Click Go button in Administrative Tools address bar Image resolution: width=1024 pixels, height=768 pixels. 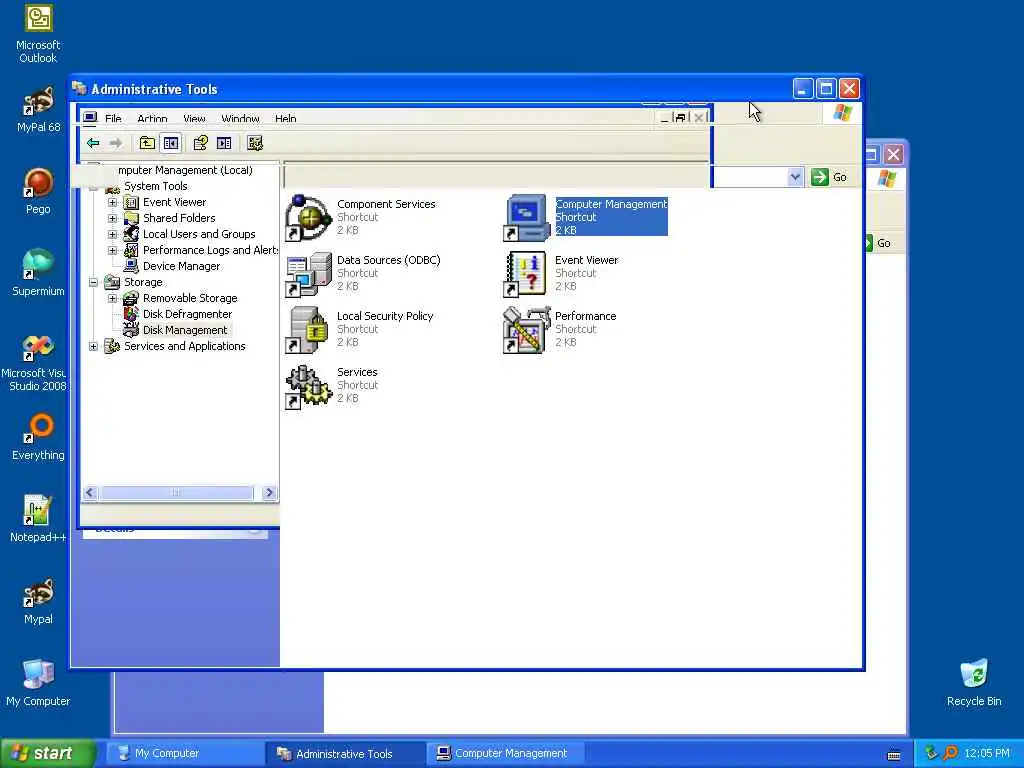coord(829,177)
